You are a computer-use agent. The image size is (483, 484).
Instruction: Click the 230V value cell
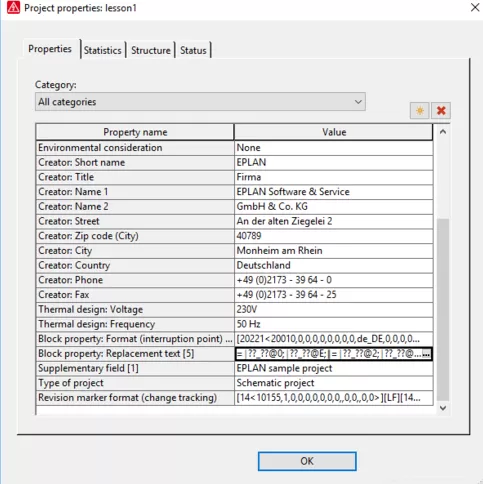[x=334, y=309]
